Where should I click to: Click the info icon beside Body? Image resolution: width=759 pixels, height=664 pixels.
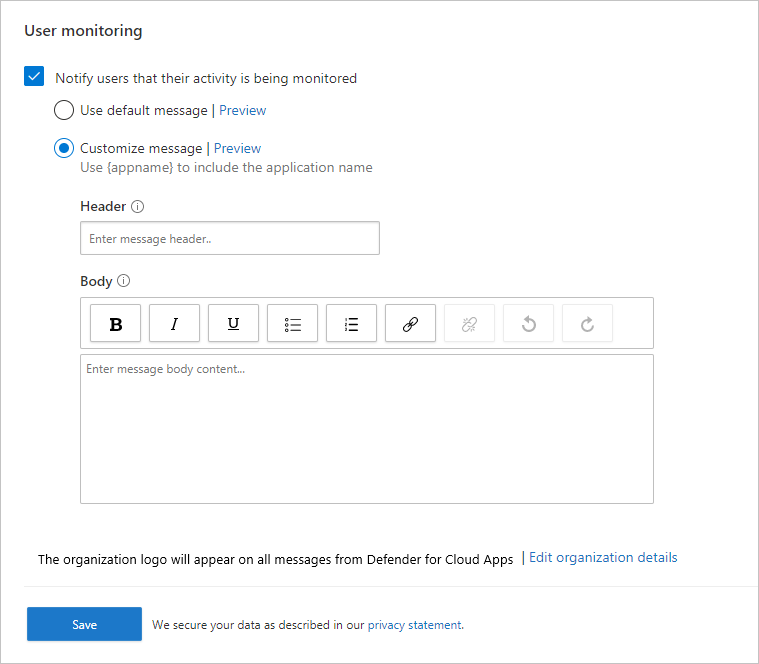(x=124, y=281)
